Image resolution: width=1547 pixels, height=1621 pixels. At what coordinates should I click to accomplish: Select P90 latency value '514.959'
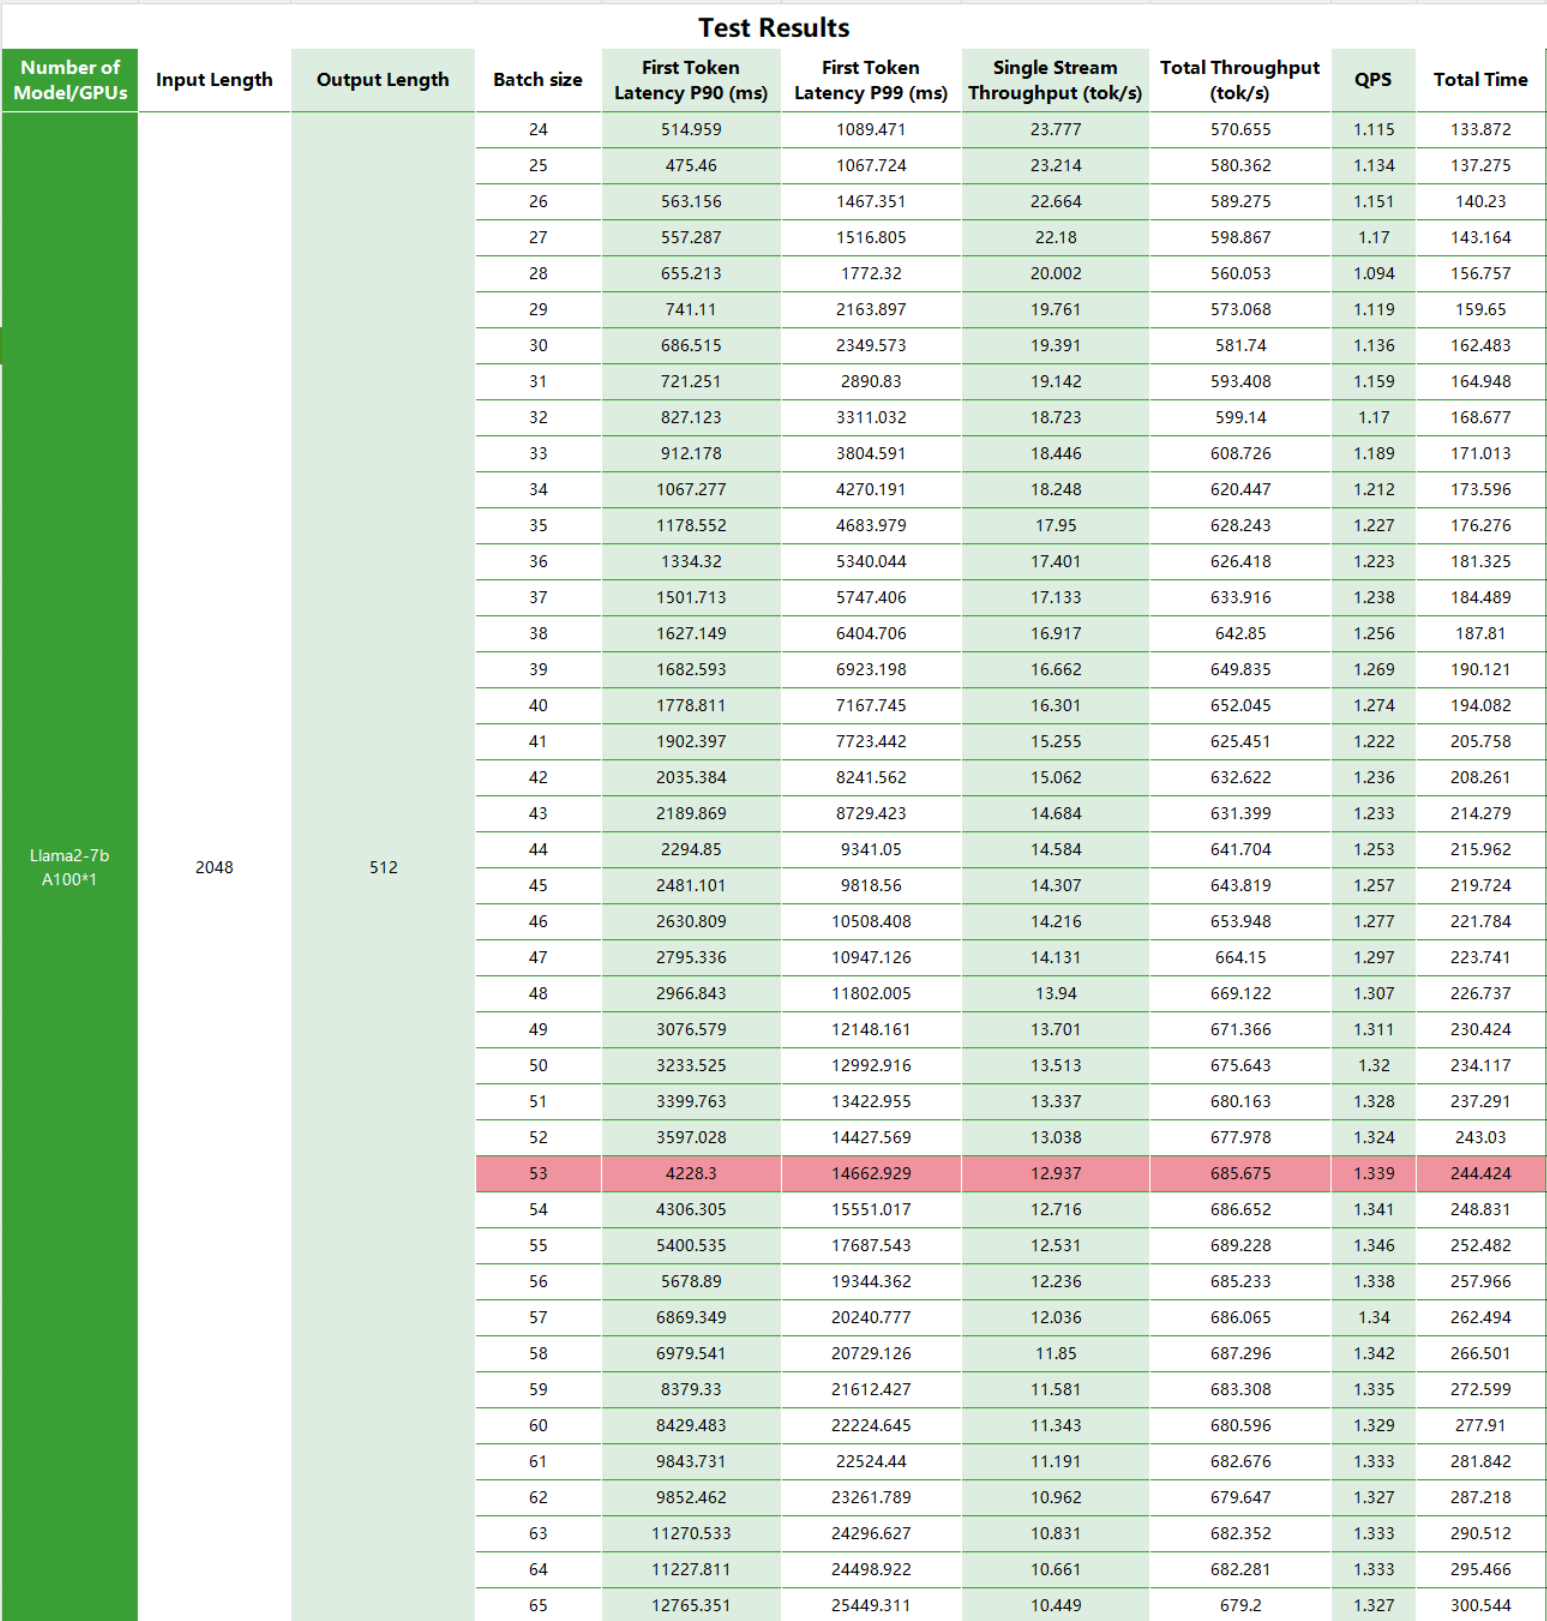pos(691,129)
